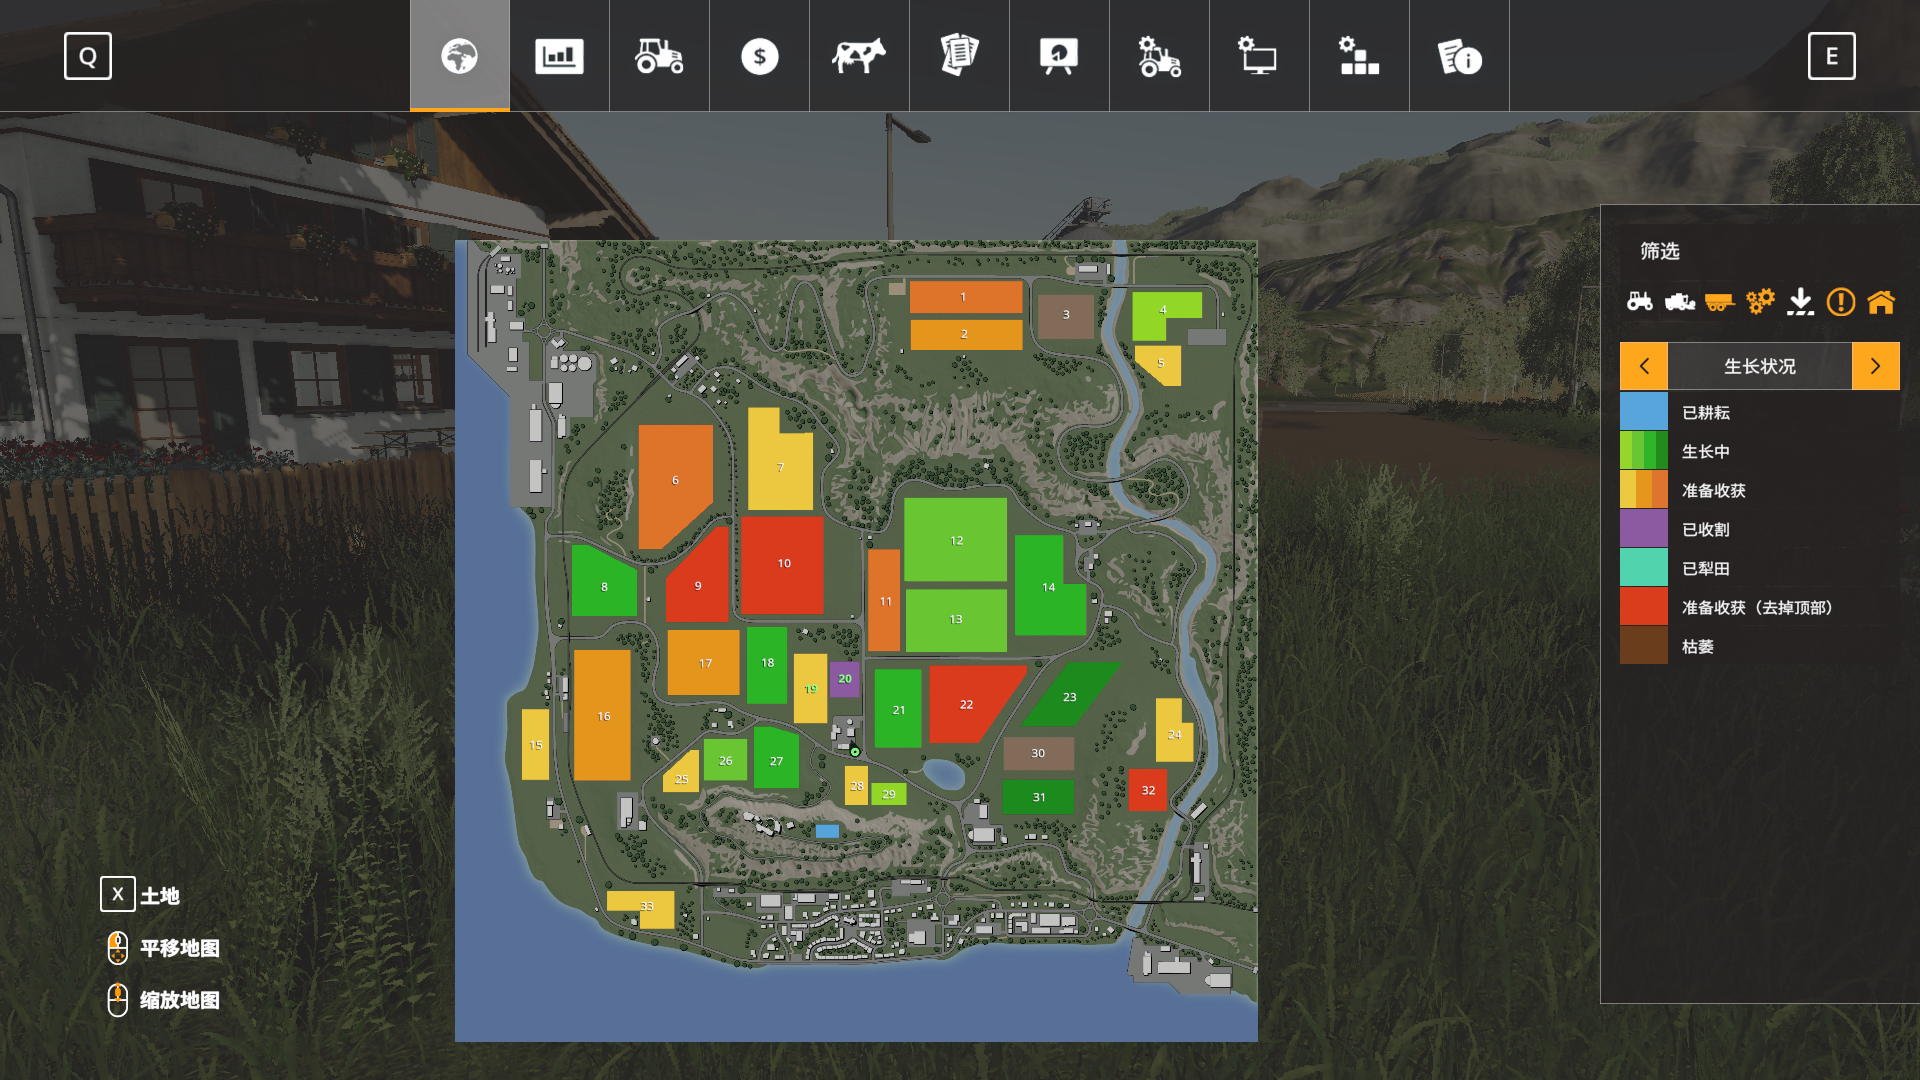Toggle the orange trailer filter

pos(1720,301)
